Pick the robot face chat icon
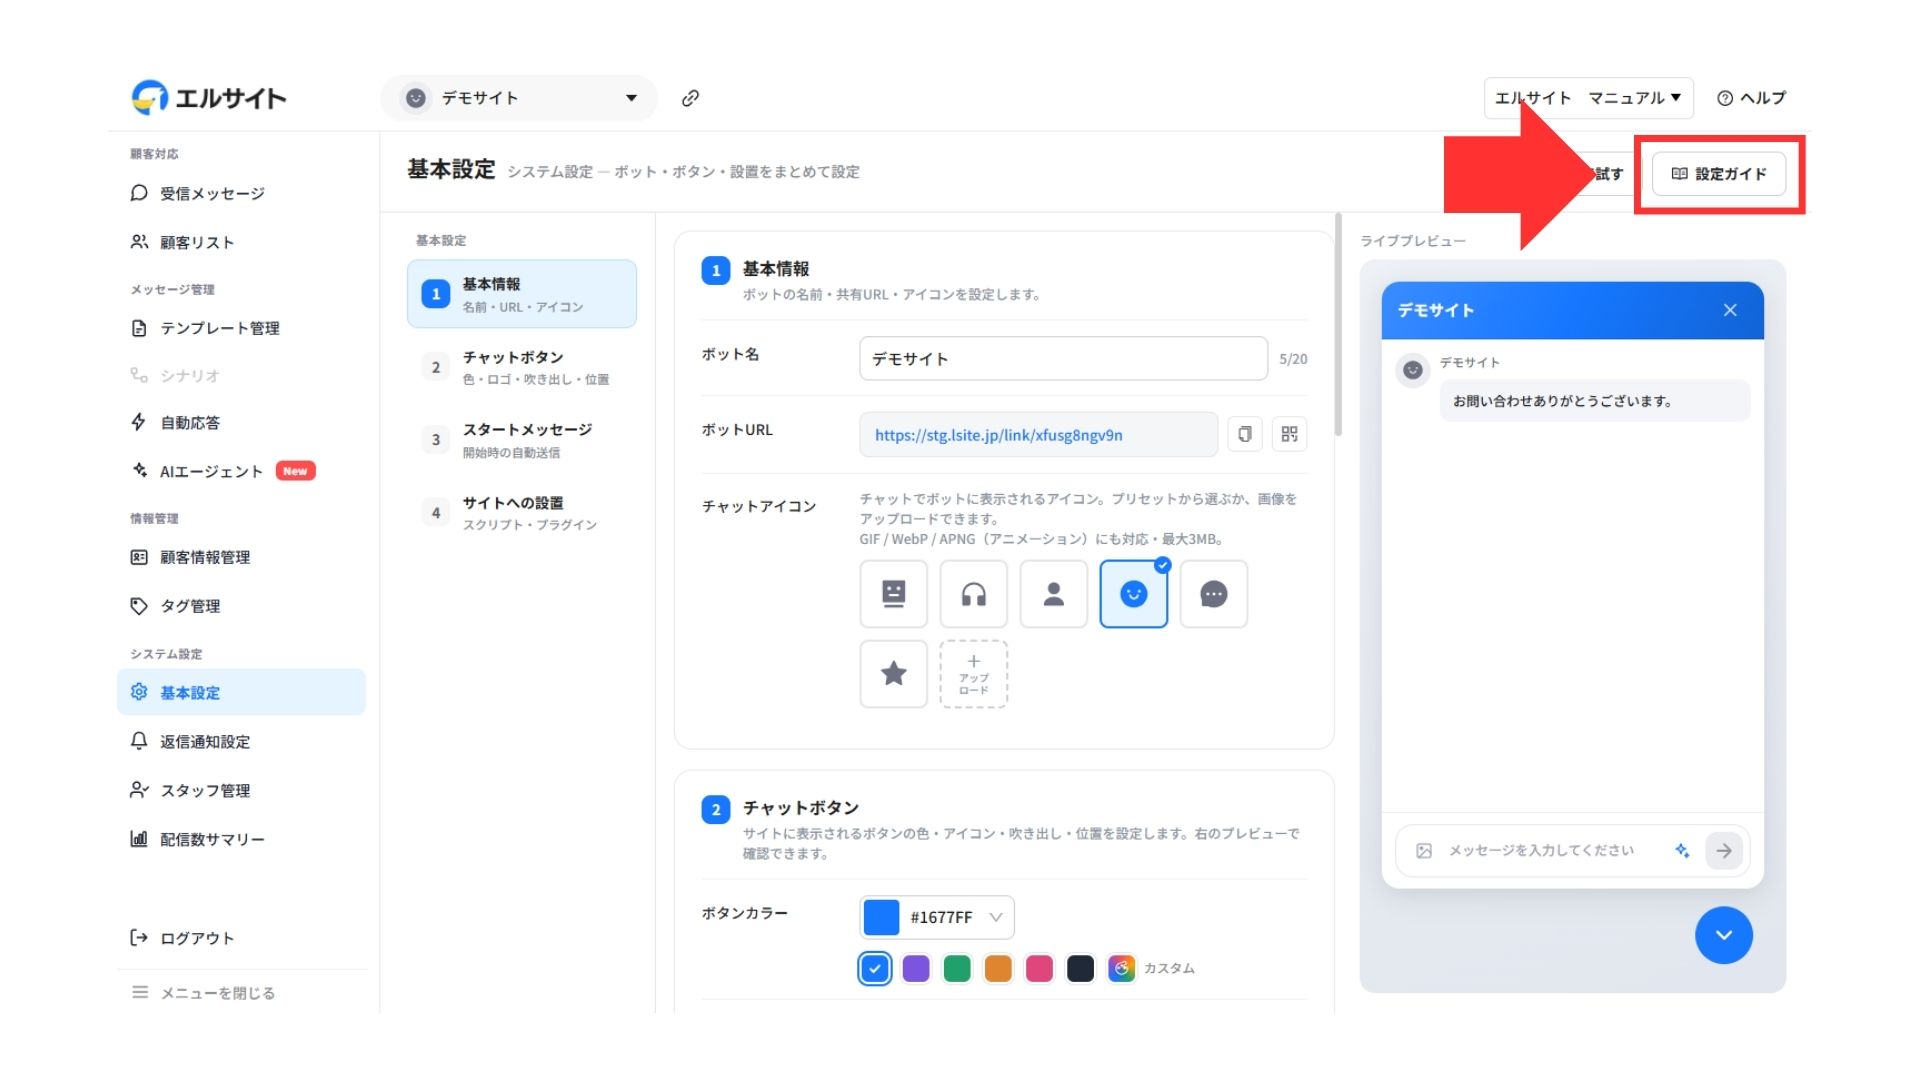The image size is (1920, 1080). [893, 594]
